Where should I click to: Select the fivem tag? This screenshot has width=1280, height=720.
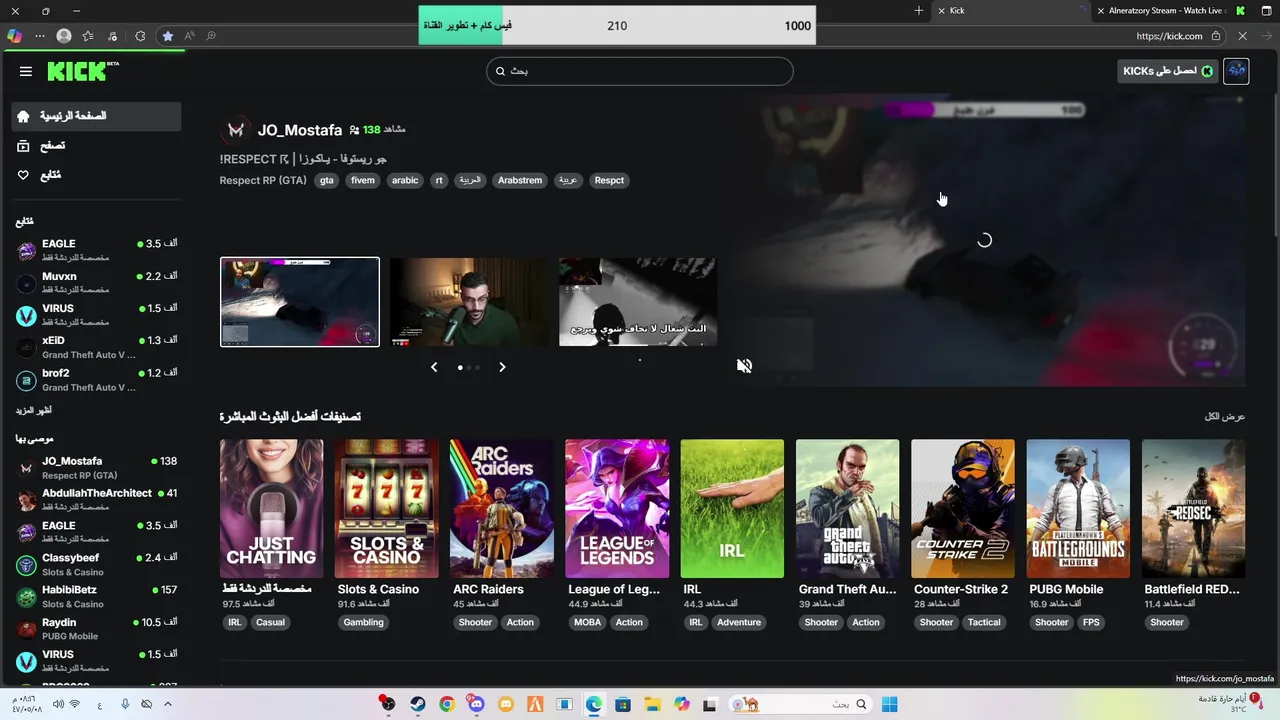tap(362, 180)
